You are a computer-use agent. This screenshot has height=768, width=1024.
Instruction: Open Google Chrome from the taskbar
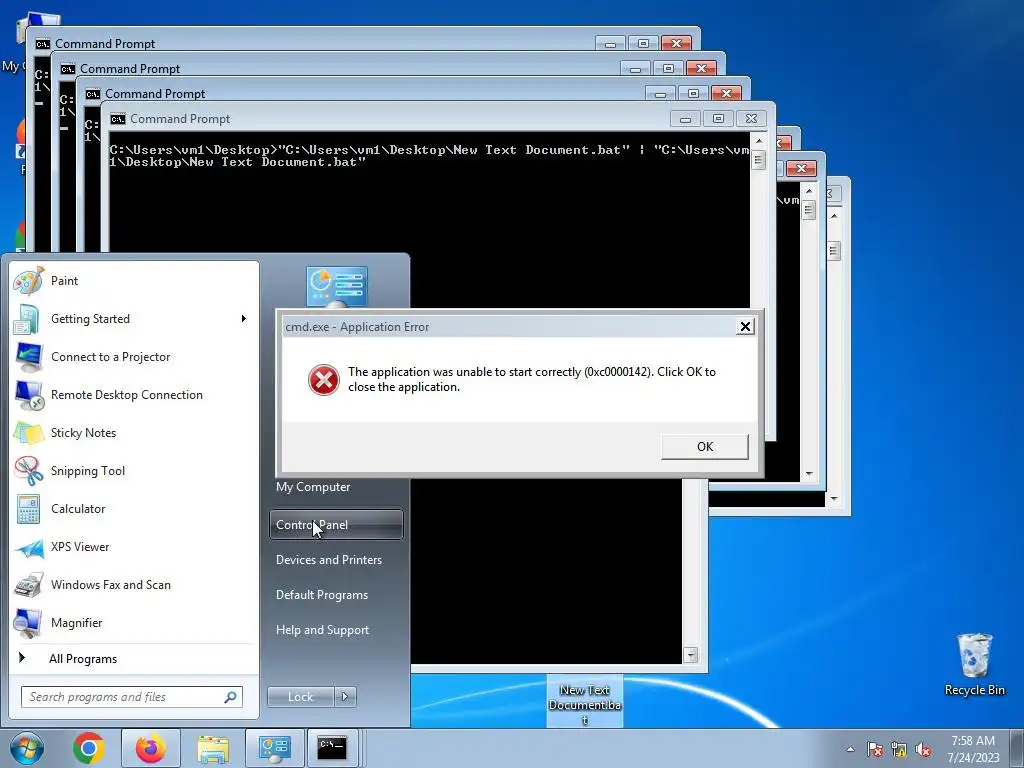[x=89, y=748]
